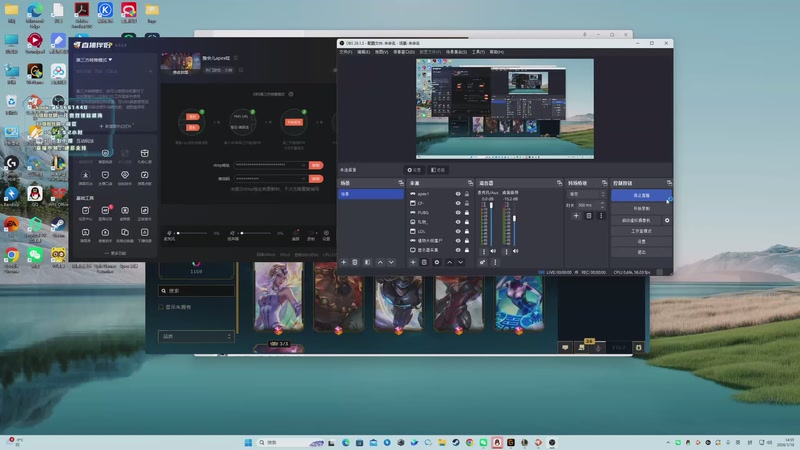Mute the 桌面音频 speaker icon
800x450 pixels.
[515, 251]
